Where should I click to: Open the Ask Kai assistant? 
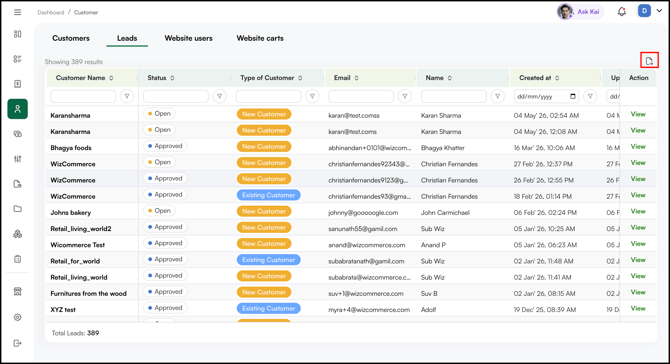tap(581, 12)
